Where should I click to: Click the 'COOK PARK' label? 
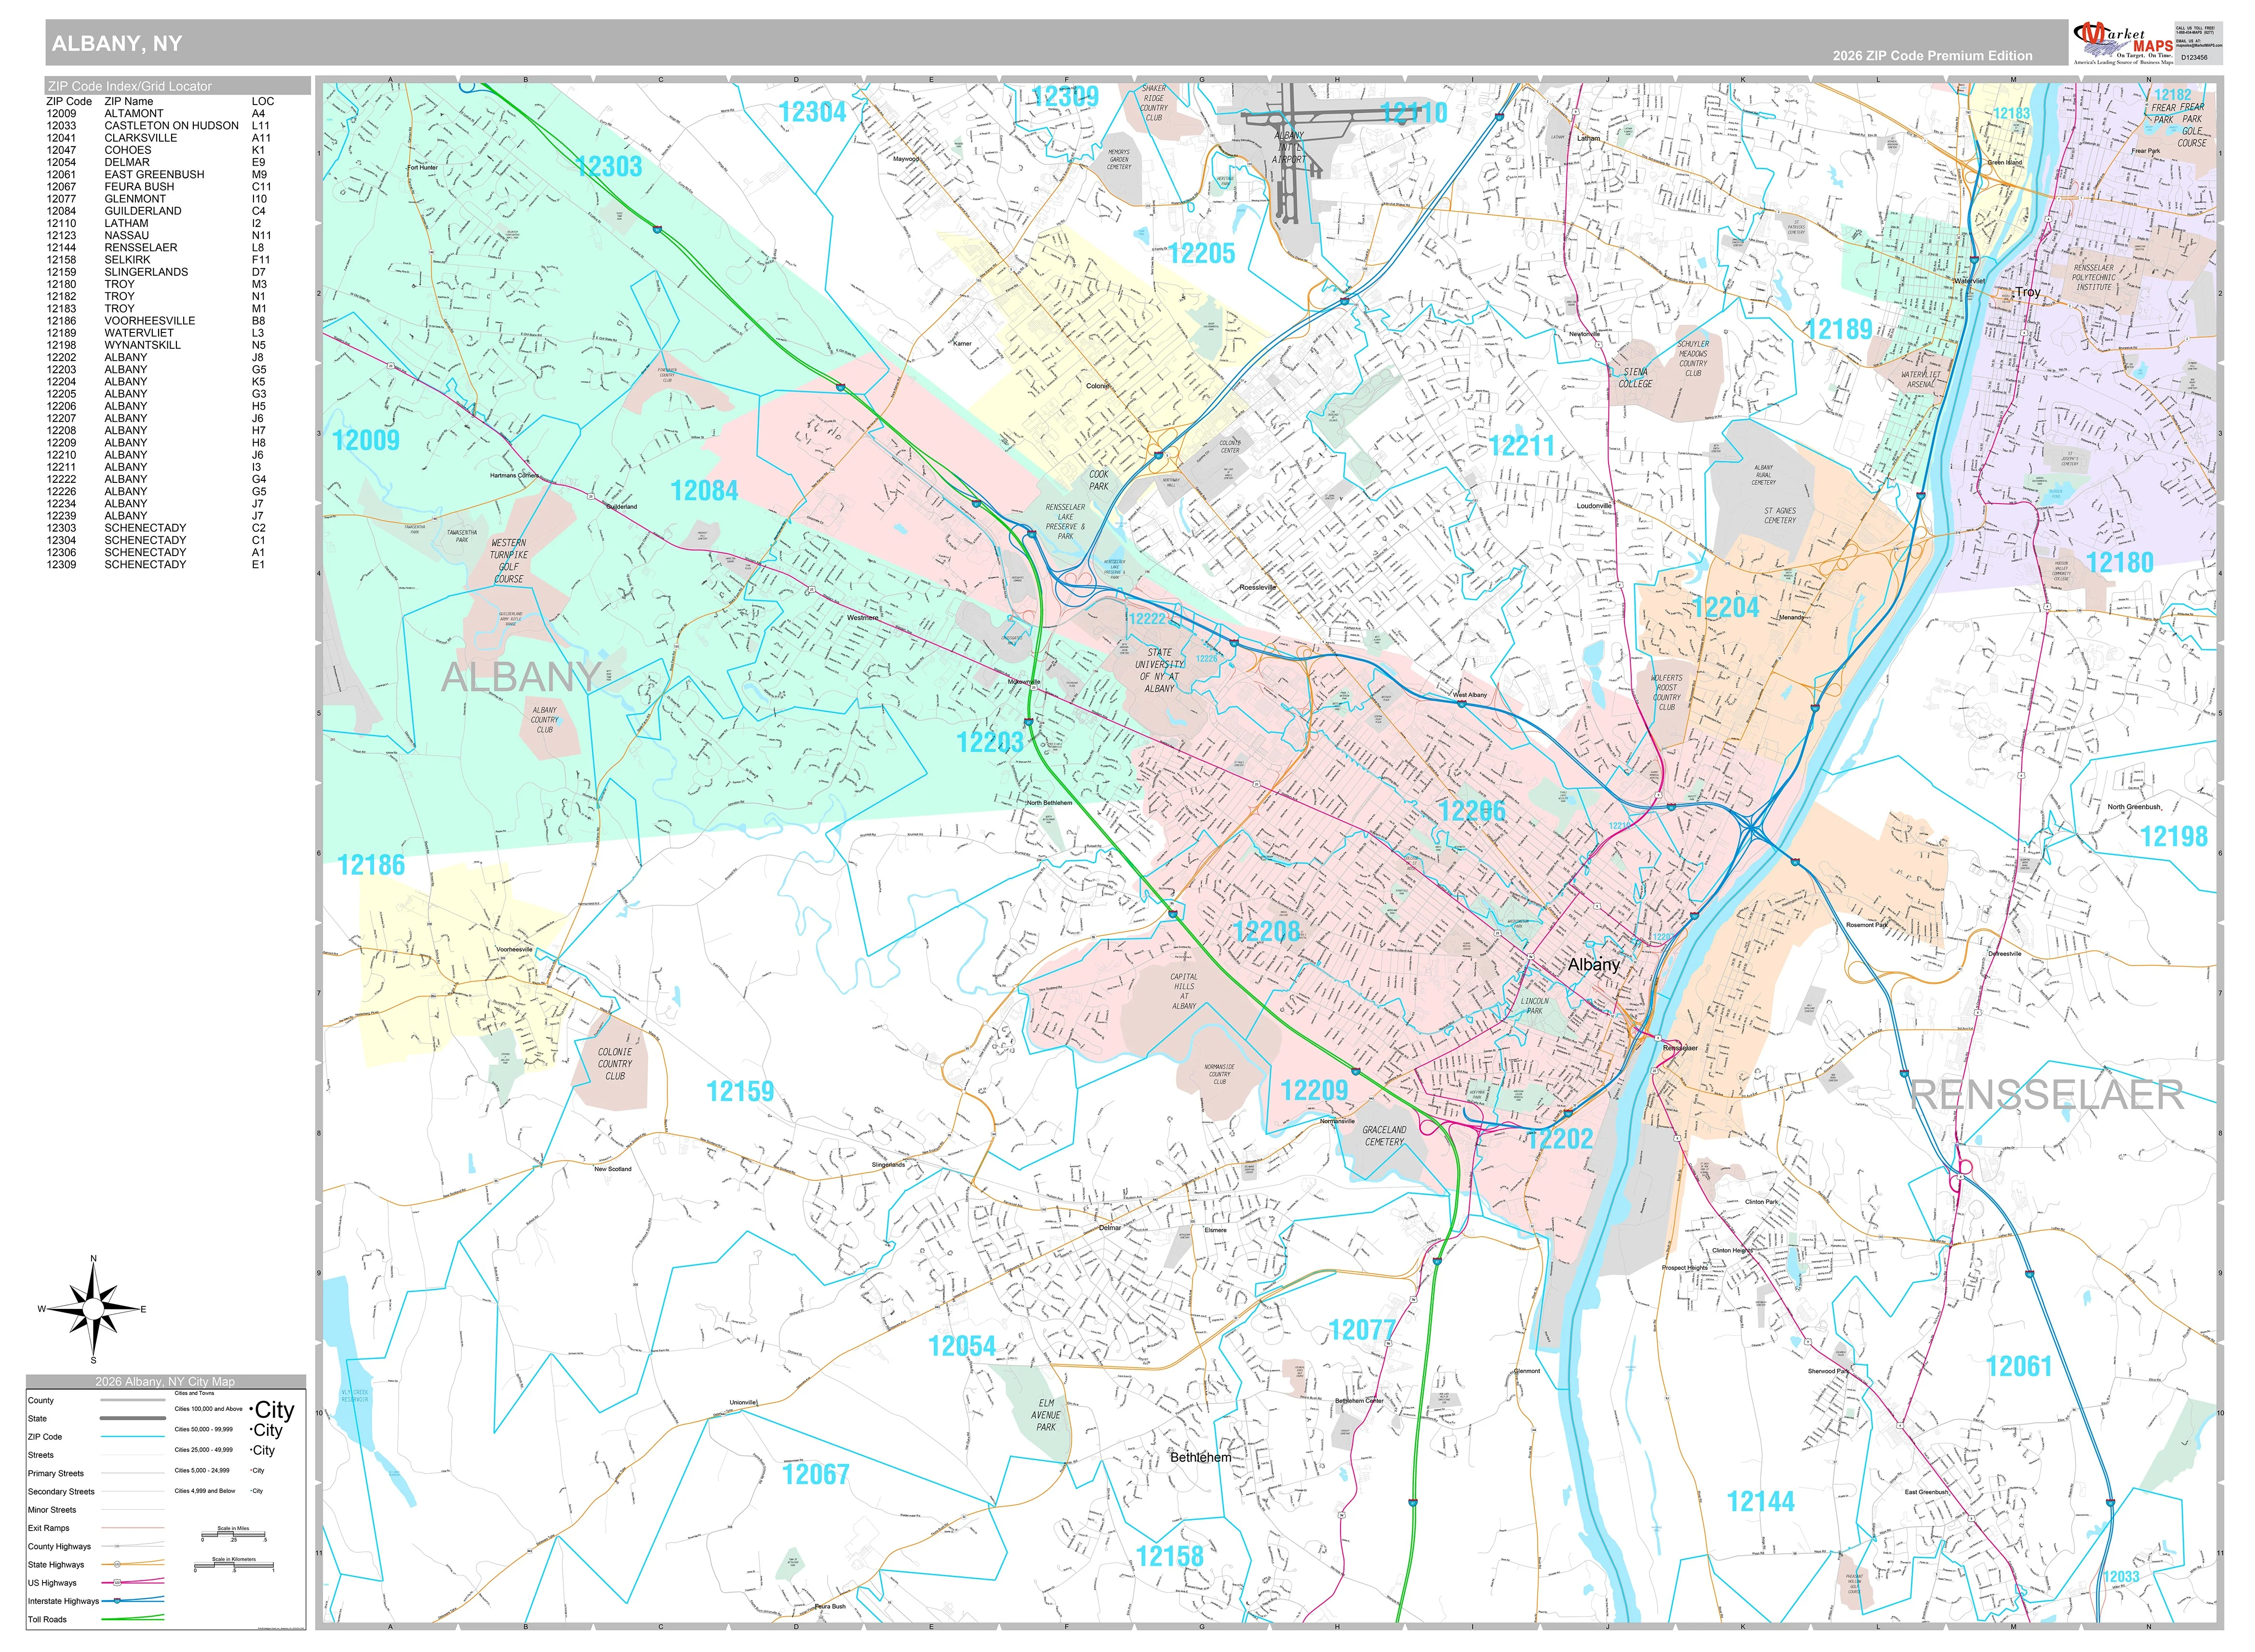1099,481
